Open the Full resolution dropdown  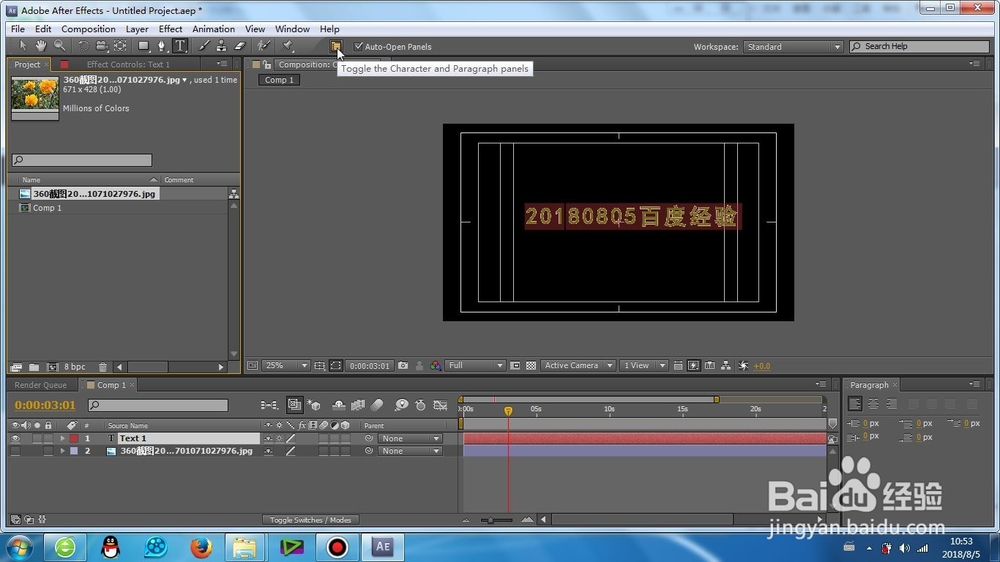(475, 366)
